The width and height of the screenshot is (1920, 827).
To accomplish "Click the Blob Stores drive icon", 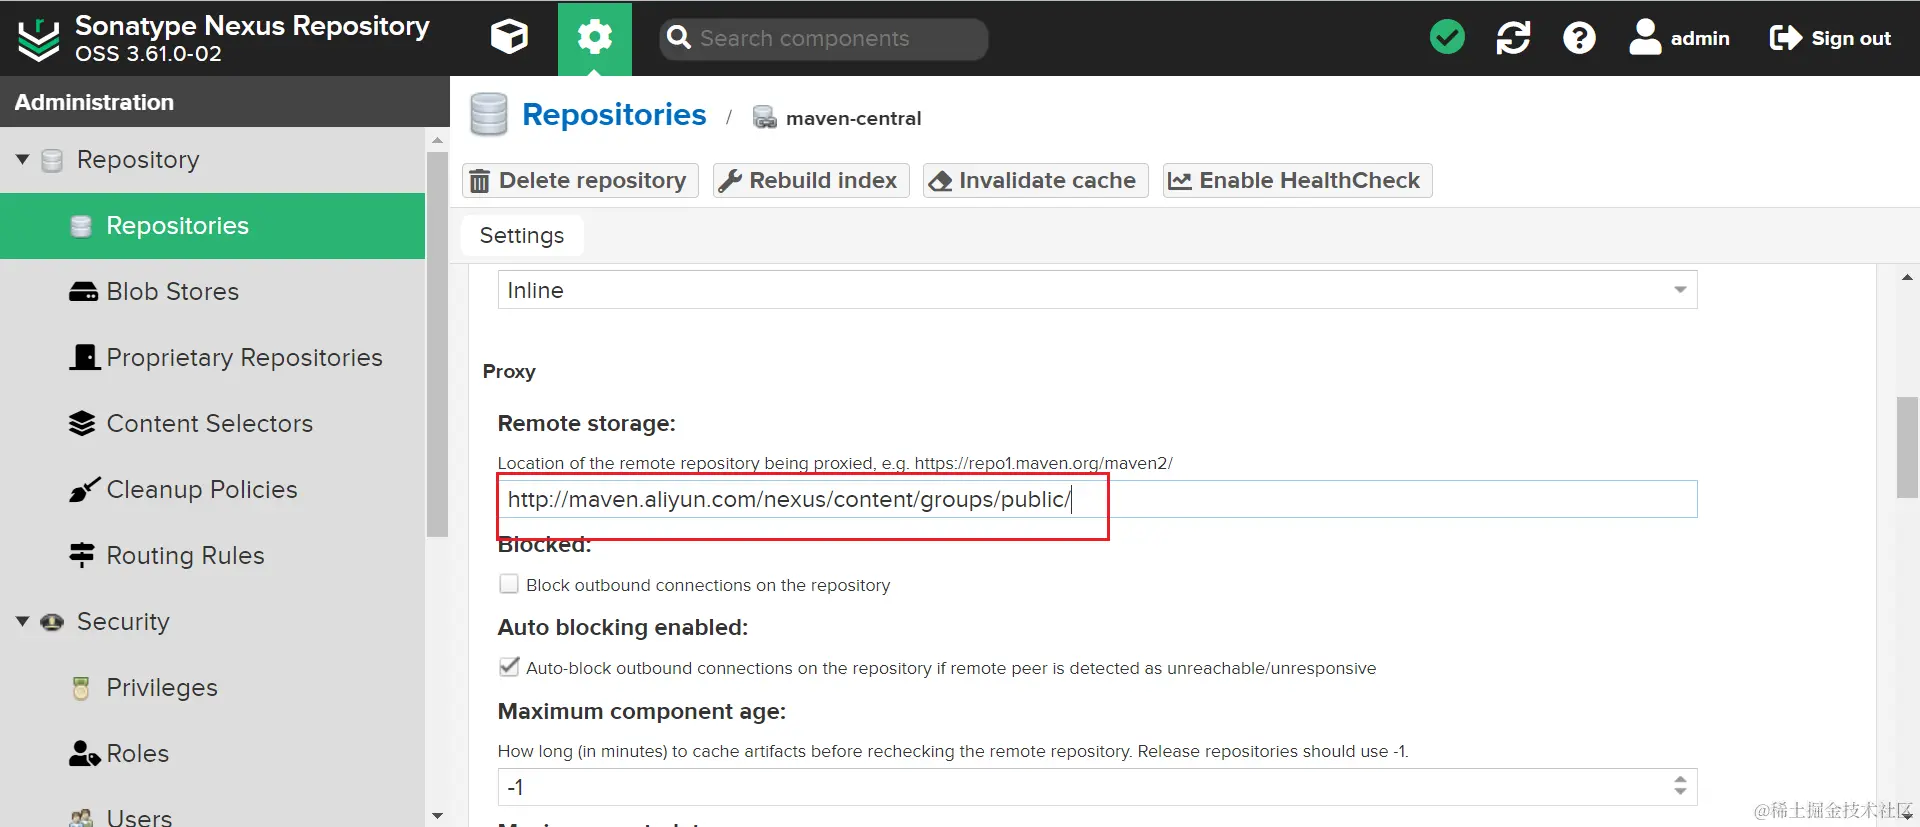I will pos(83,292).
